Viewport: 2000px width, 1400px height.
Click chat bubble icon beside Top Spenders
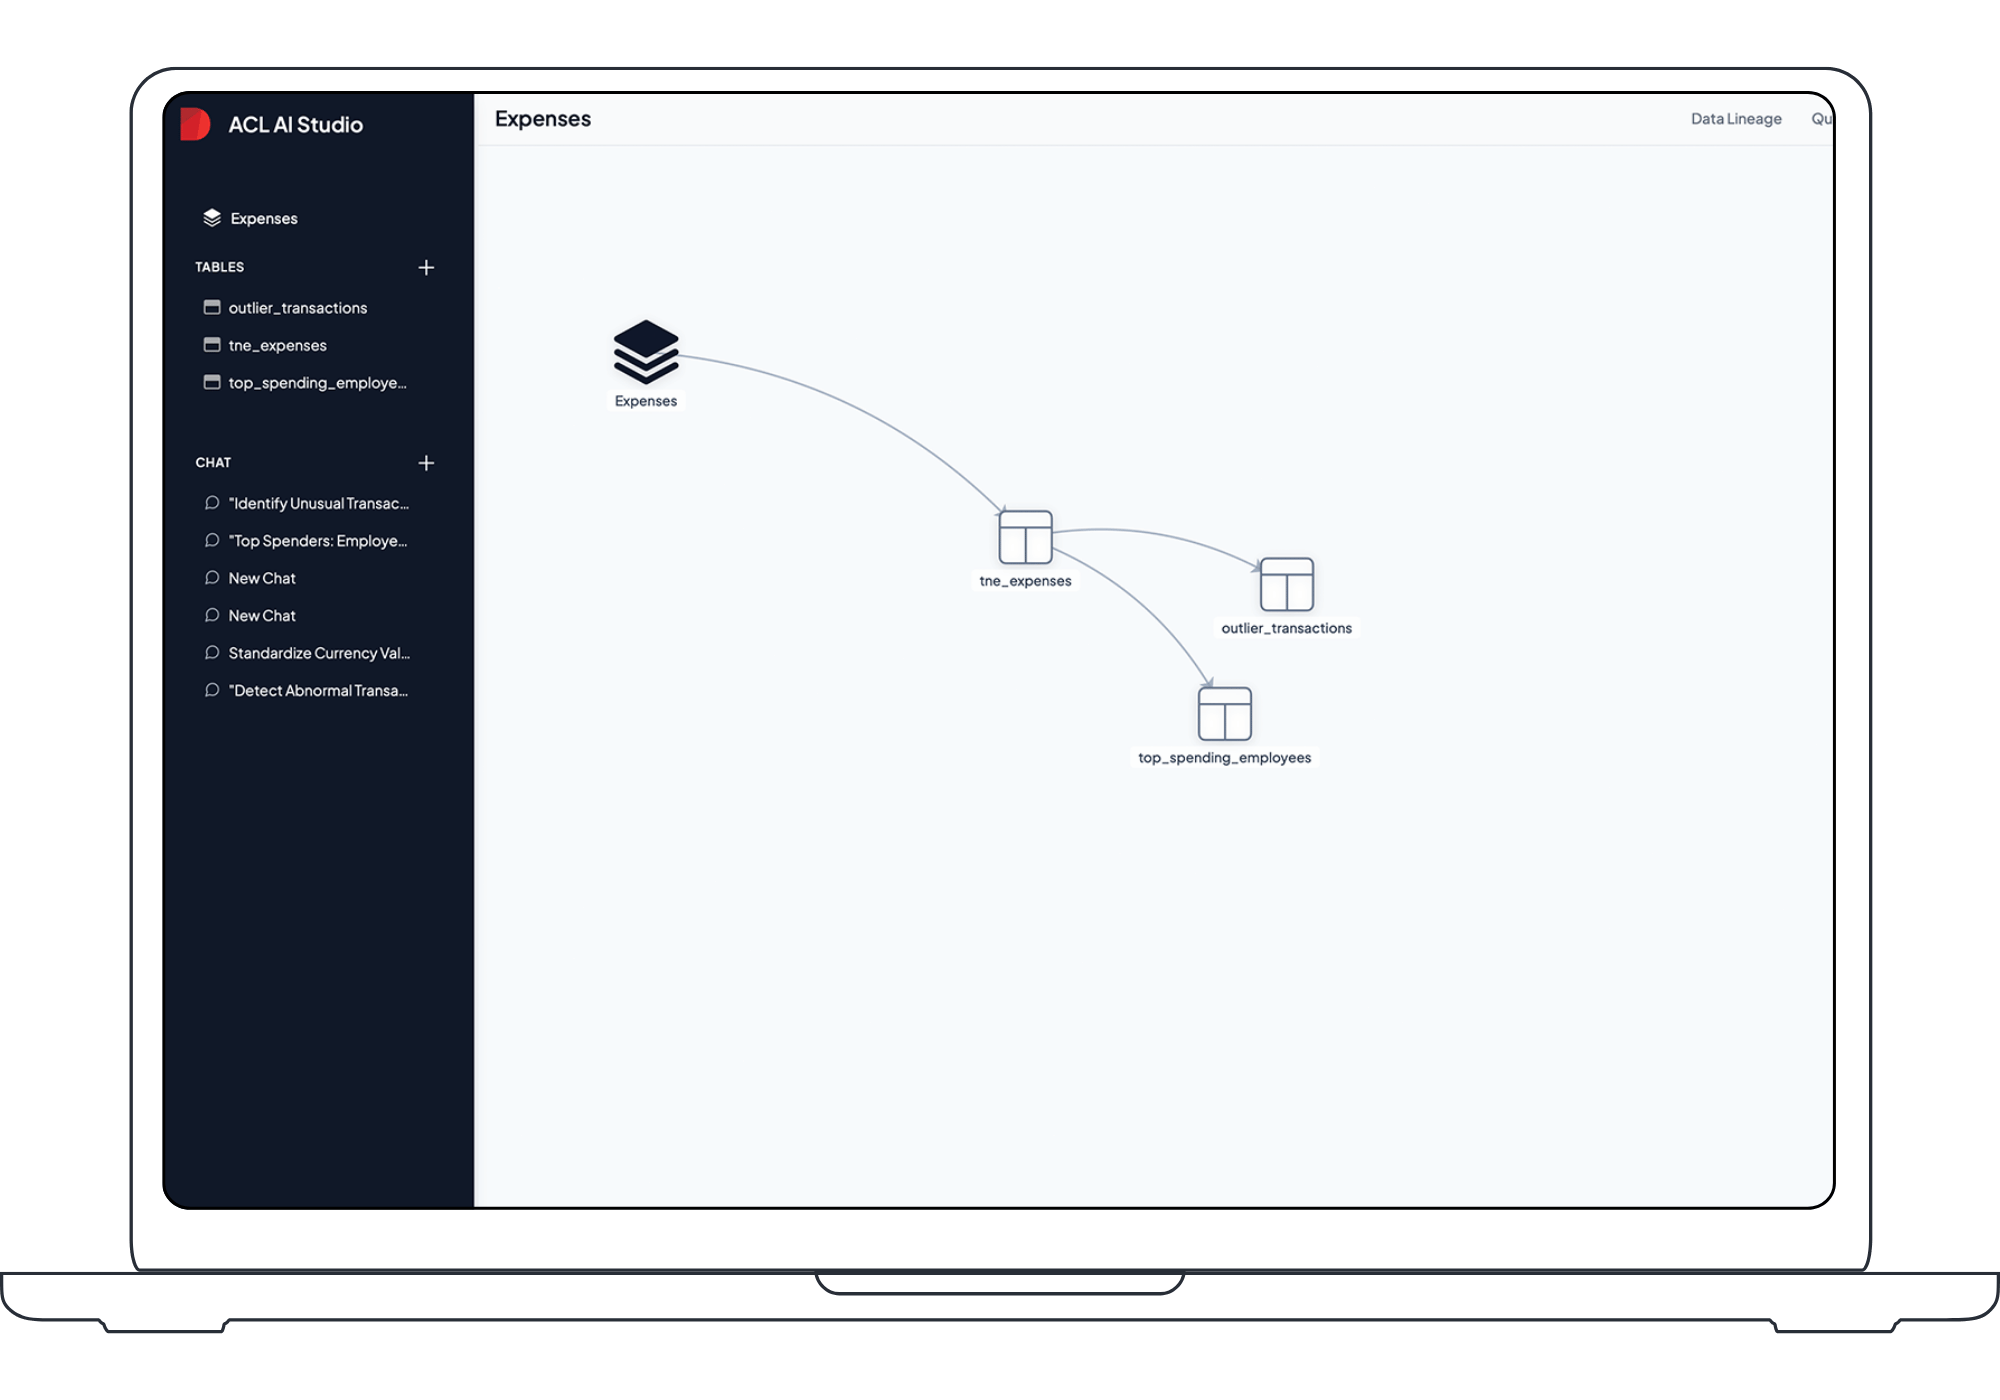(x=212, y=540)
